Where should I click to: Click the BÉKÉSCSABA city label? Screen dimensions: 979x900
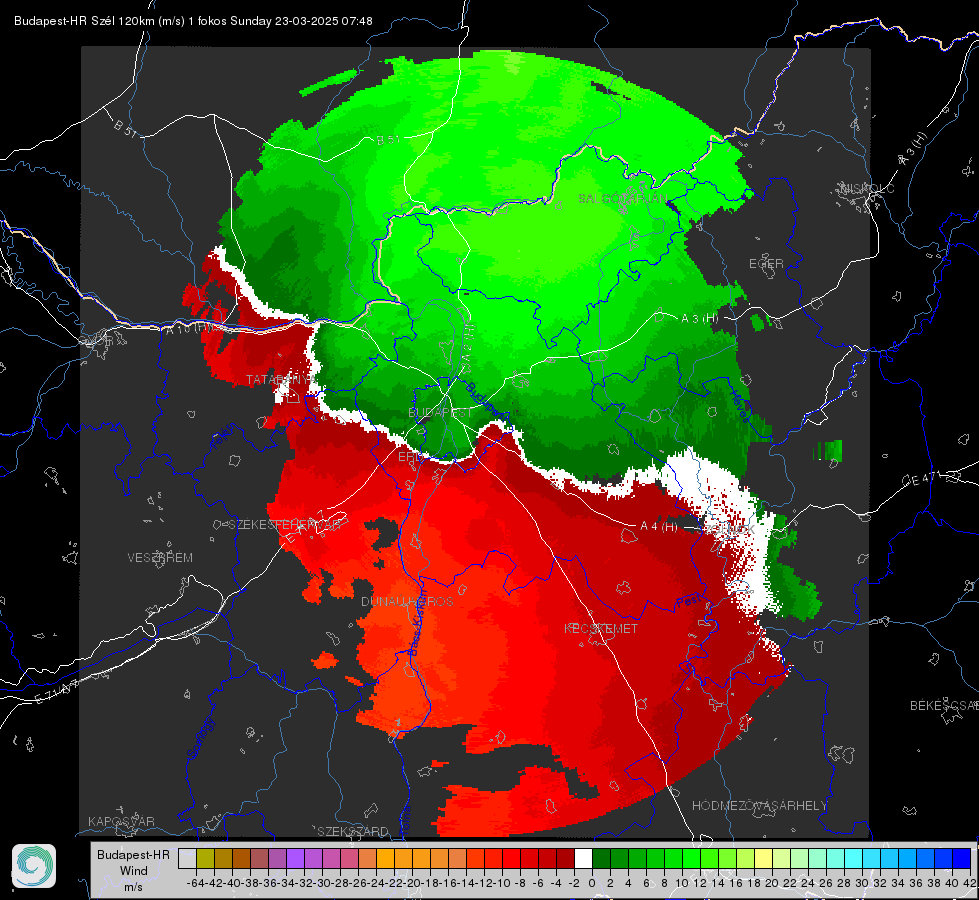pyautogui.click(x=944, y=706)
